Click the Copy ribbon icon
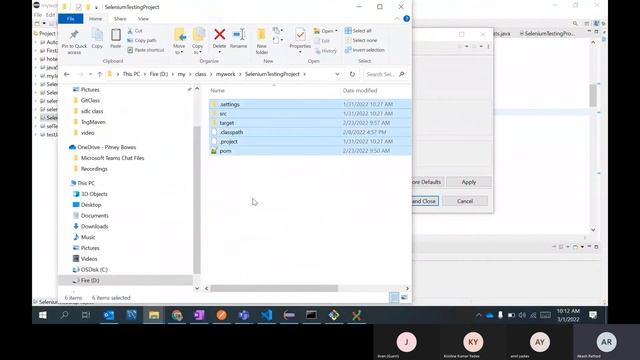This screenshot has height=360, width=640. pos(97,39)
